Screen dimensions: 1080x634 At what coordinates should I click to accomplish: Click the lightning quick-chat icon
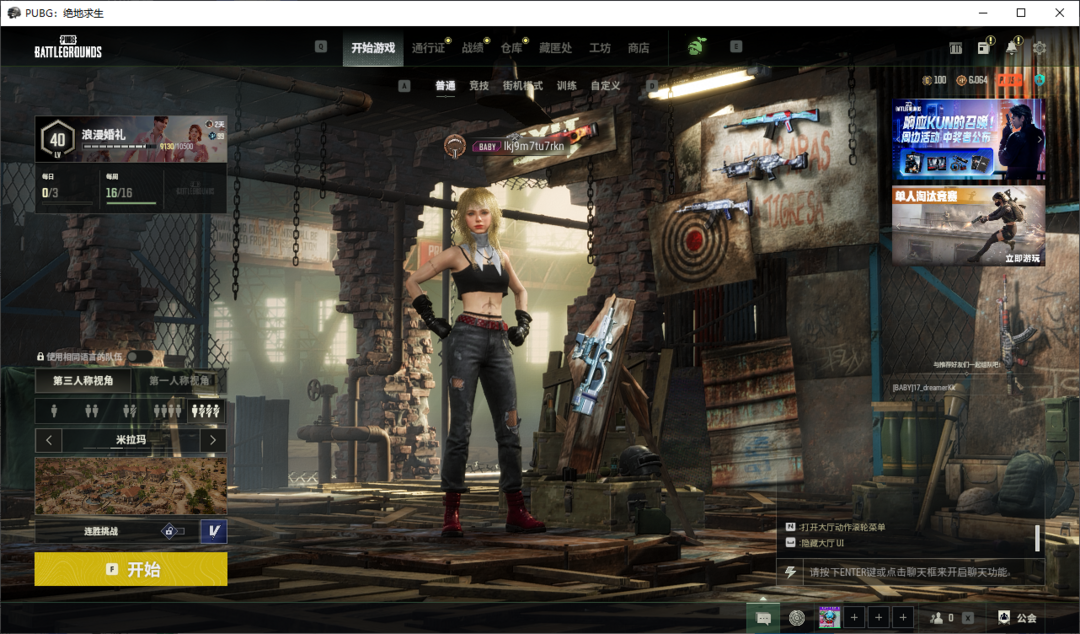click(791, 572)
